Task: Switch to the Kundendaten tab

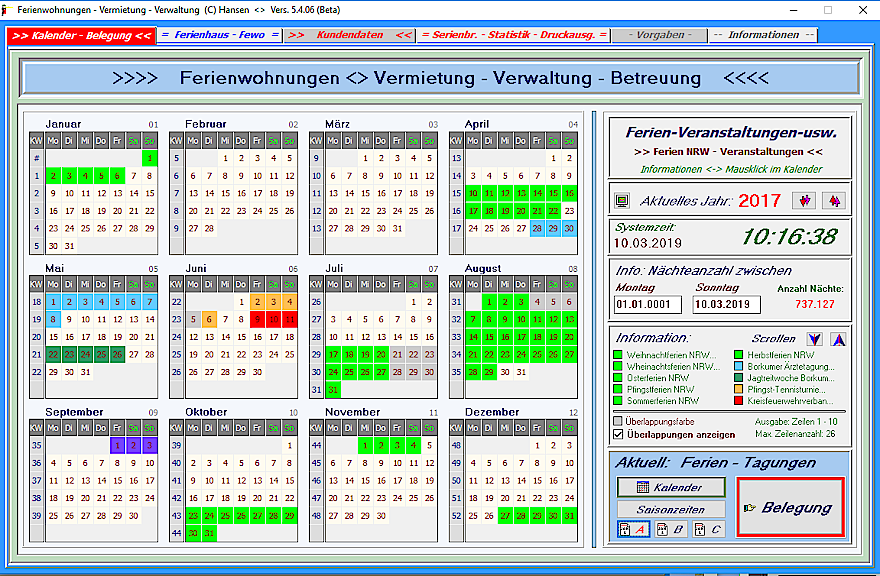Action: tap(348, 35)
